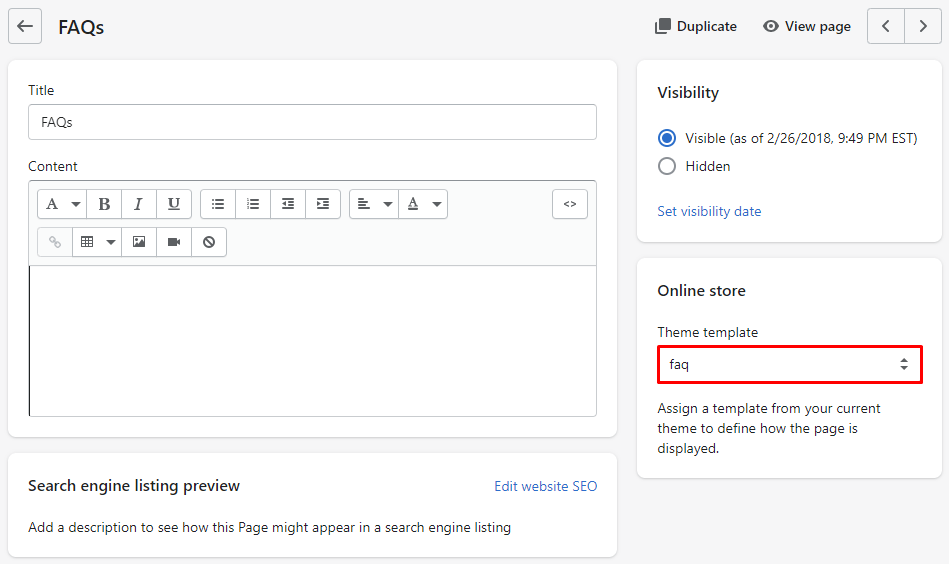Open the insert table dropdown
Image resolution: width=949 pixels, height=564 pixels.
pos(97,242)
